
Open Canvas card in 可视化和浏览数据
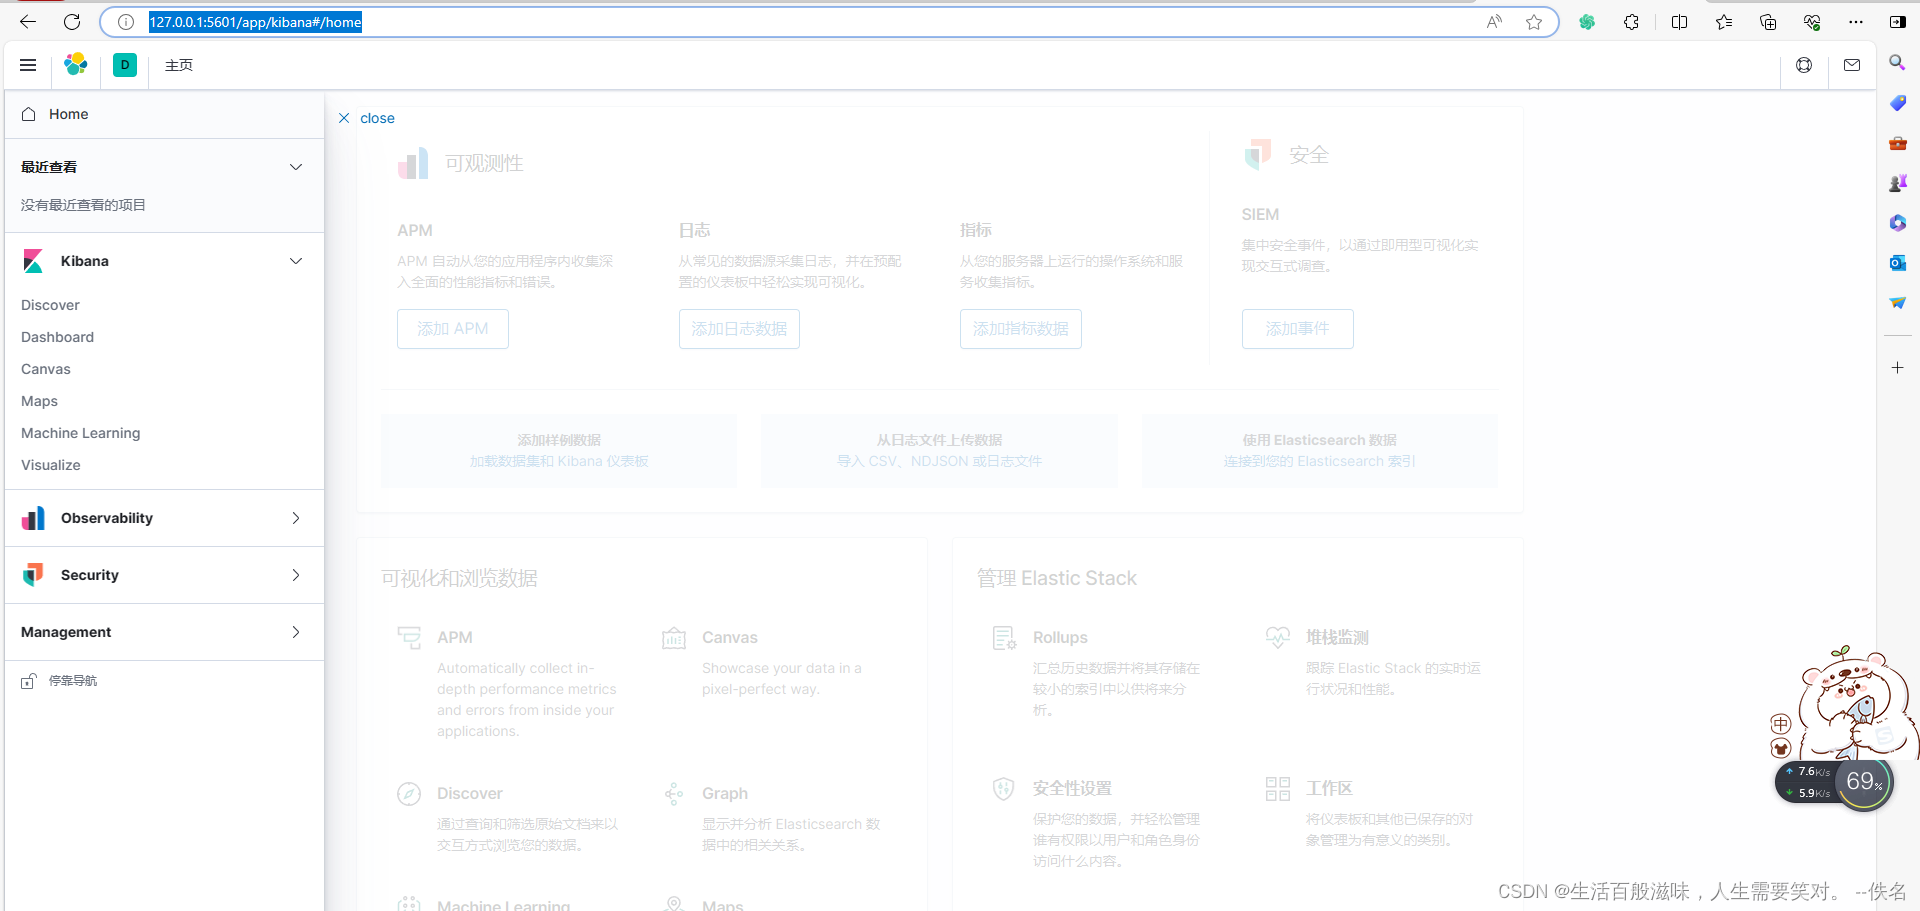730,638
